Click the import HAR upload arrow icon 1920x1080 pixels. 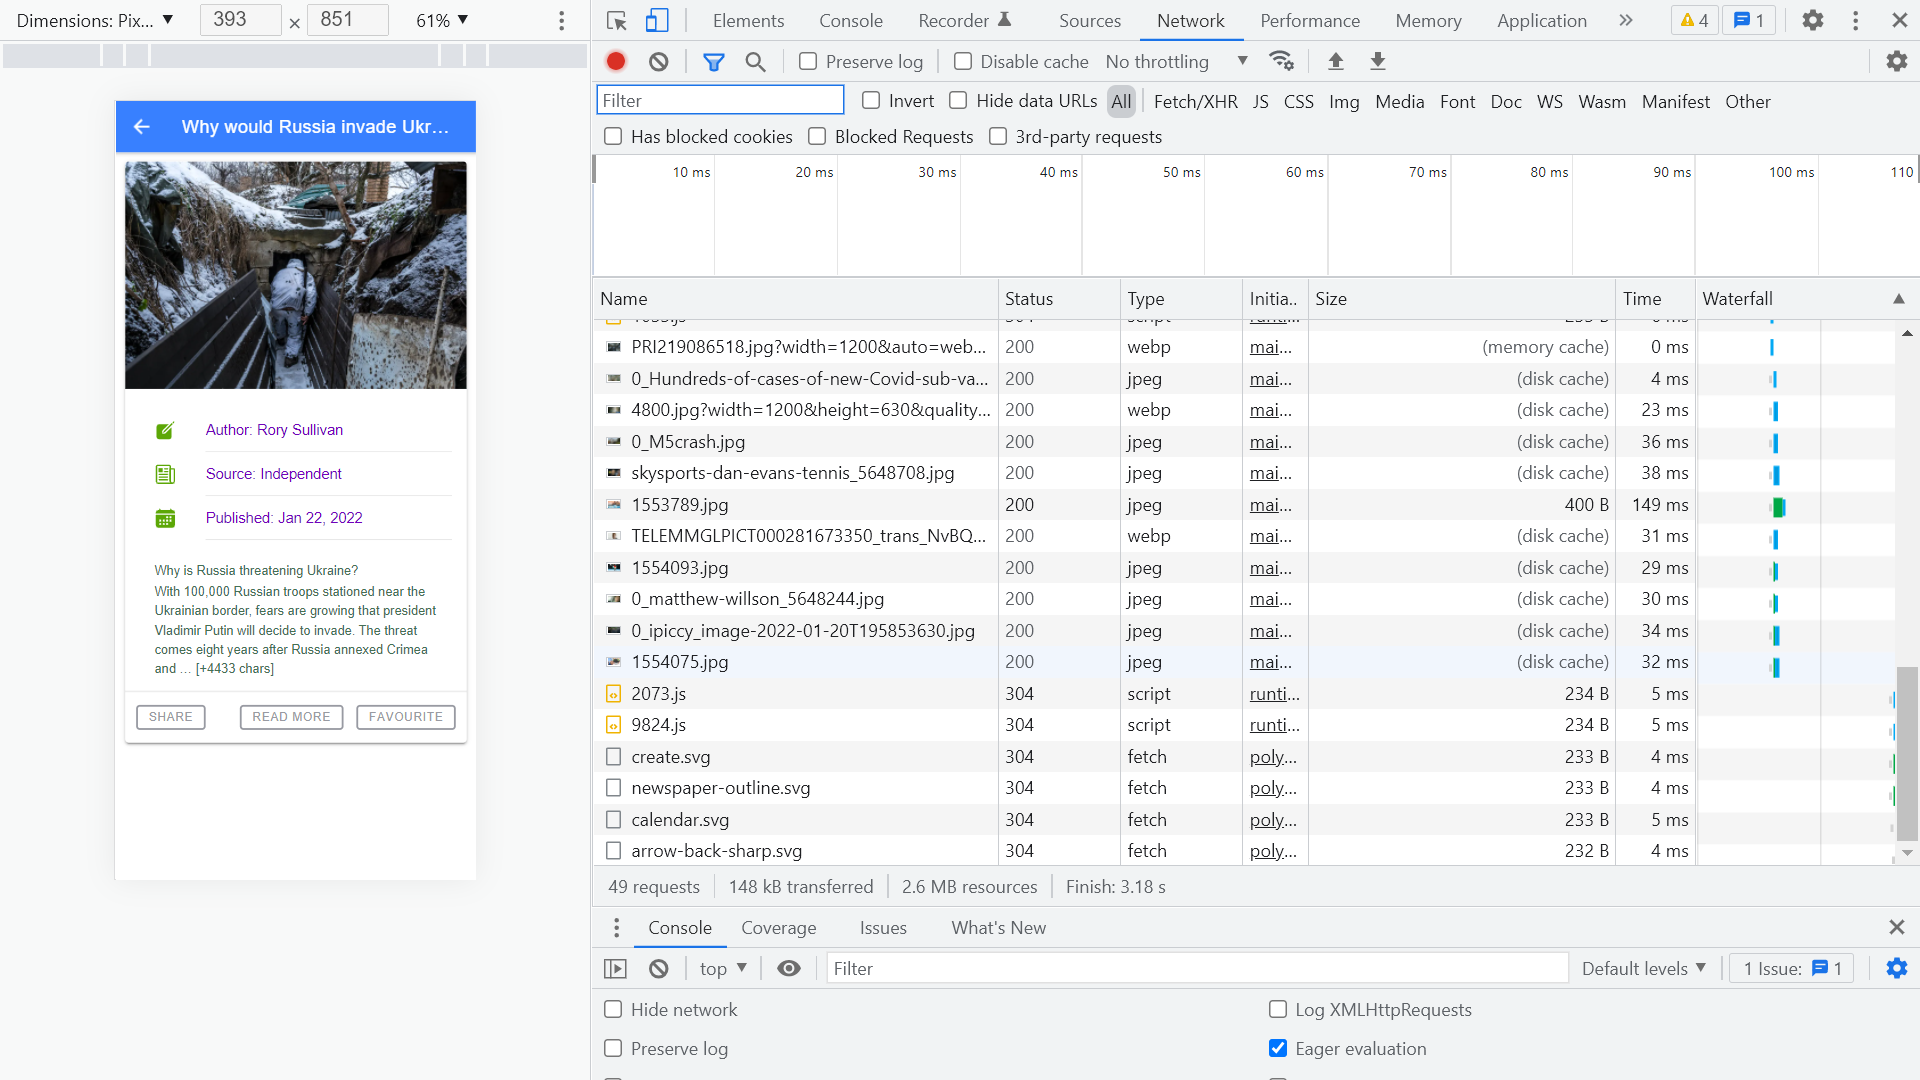(1335, 62)
